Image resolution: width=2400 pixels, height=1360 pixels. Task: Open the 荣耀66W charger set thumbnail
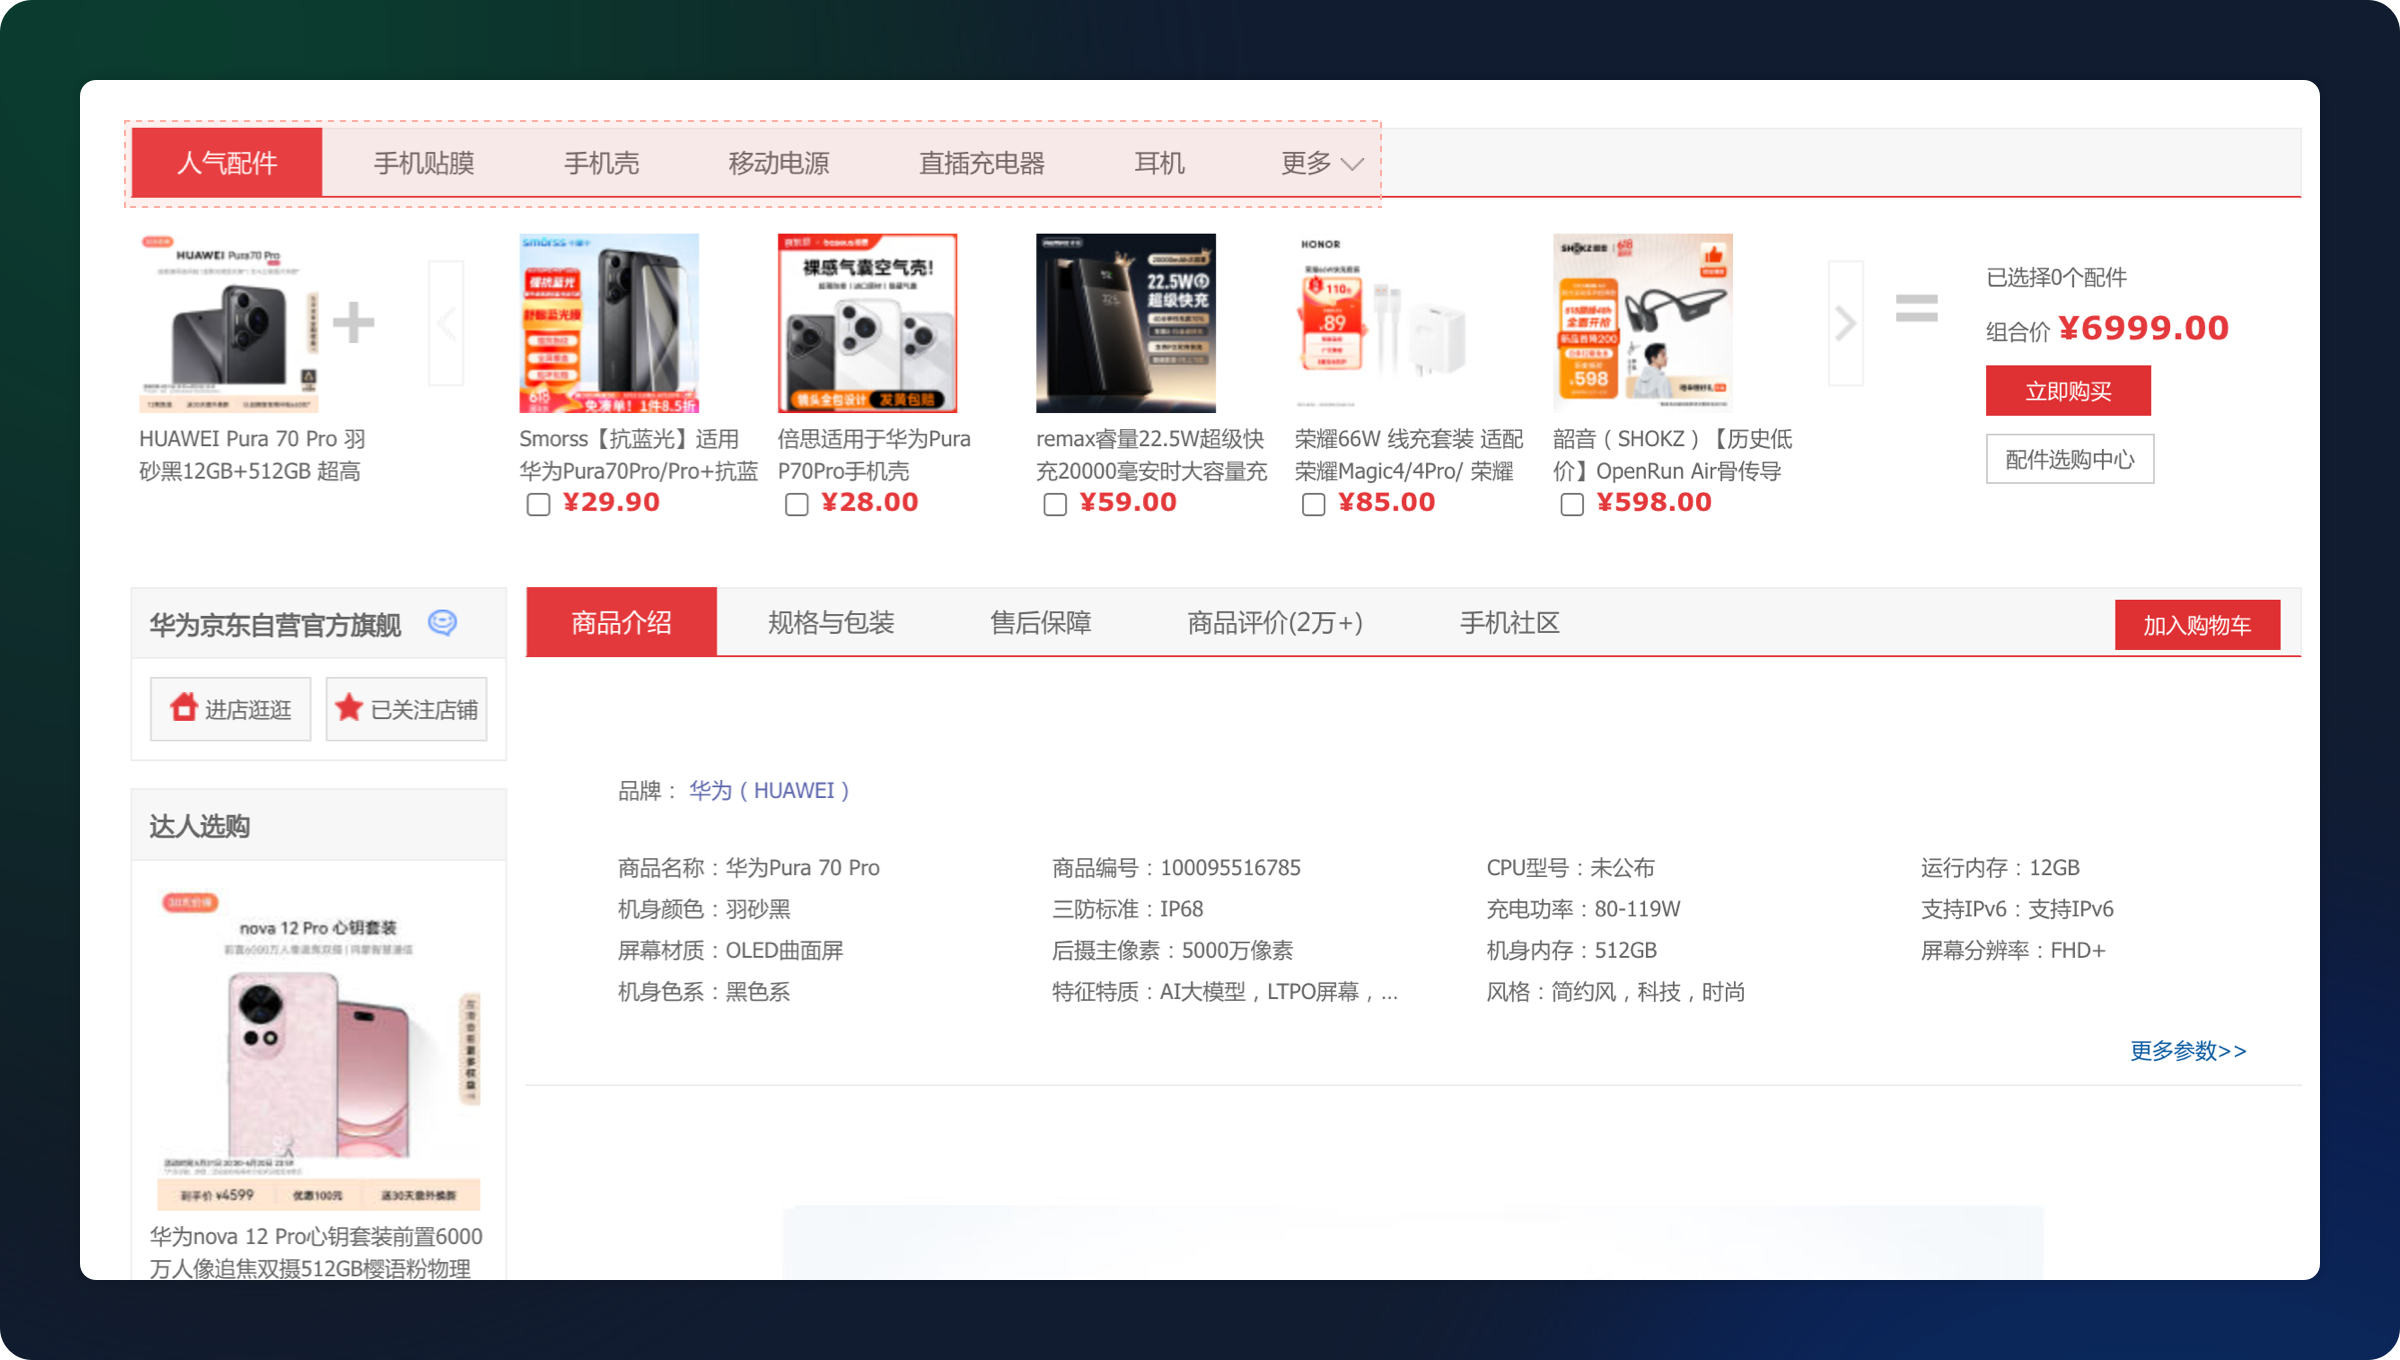tap(1384, 323)
